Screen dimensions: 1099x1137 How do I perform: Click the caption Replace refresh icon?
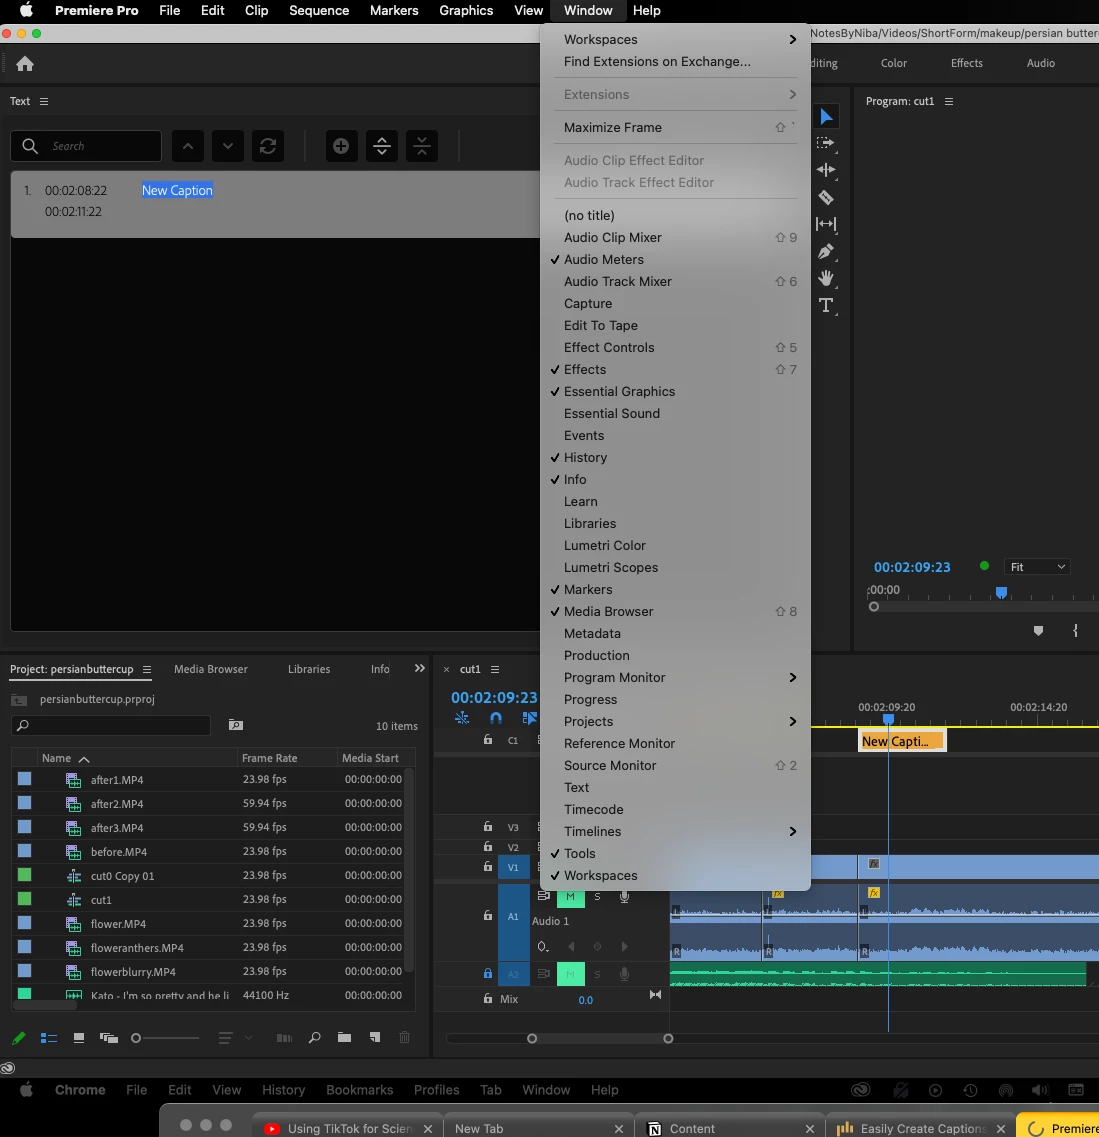(268, 146)
